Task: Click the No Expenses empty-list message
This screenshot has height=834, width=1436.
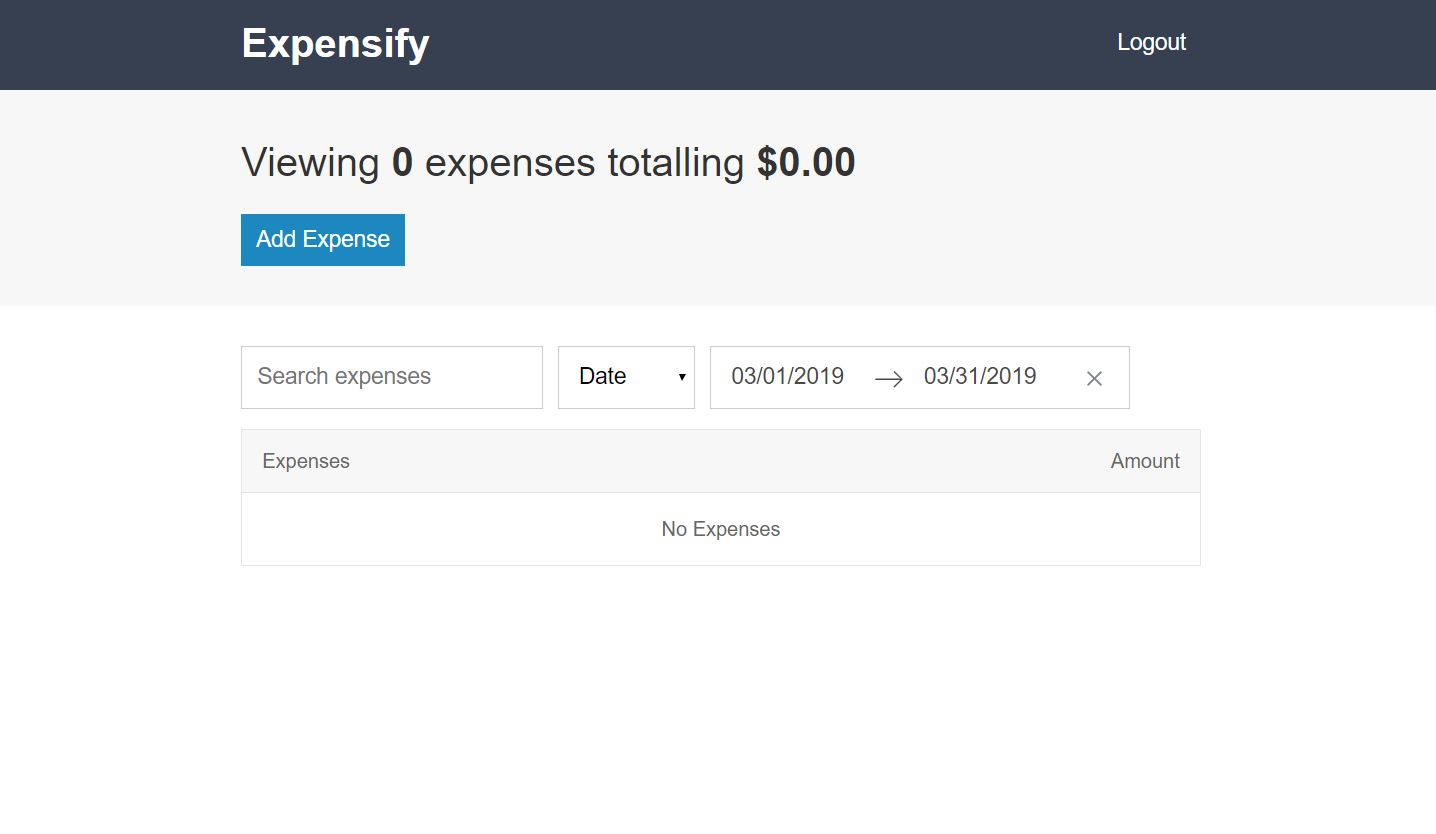Action: [720, 529]
